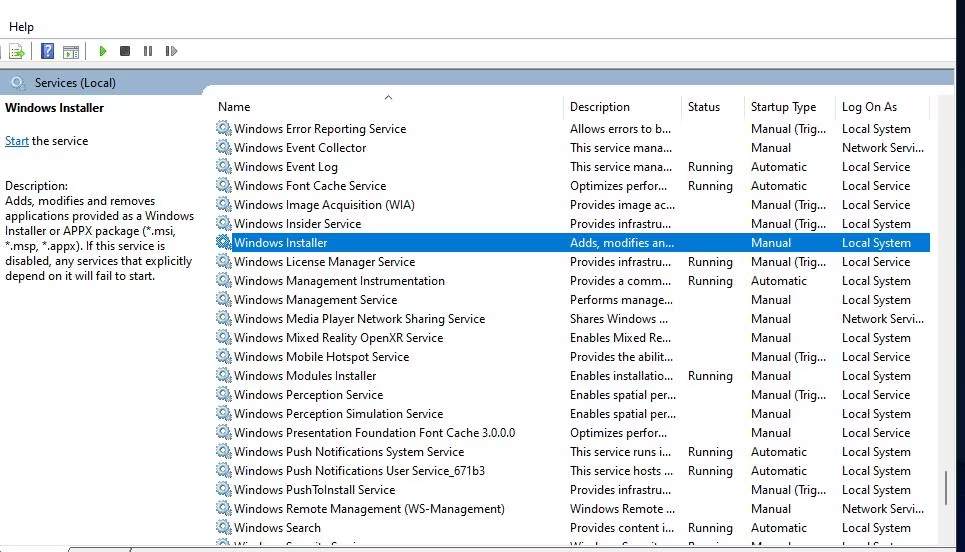The height and width of the screenshot is (552, 965).
Task: Click gear icon for Windows Mixed Reality OpenXR Service
Action: [223, 337]
